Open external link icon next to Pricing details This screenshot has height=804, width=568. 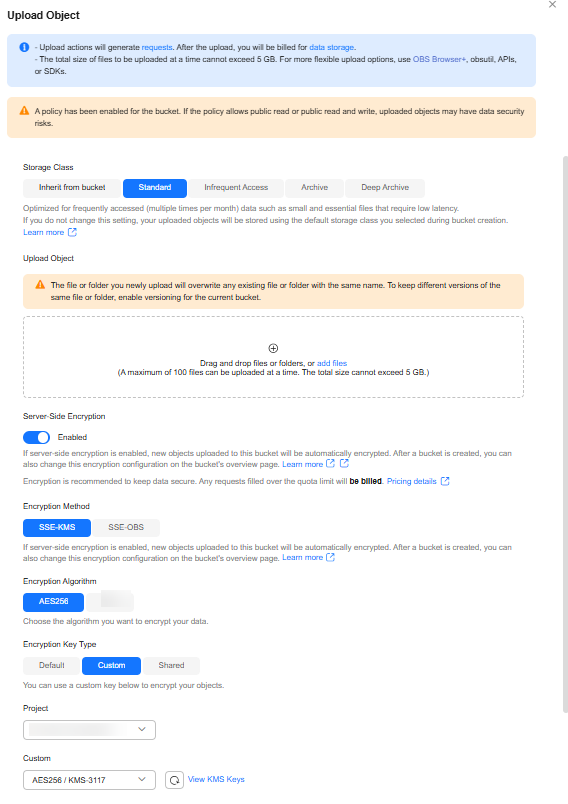click(445, 481)
